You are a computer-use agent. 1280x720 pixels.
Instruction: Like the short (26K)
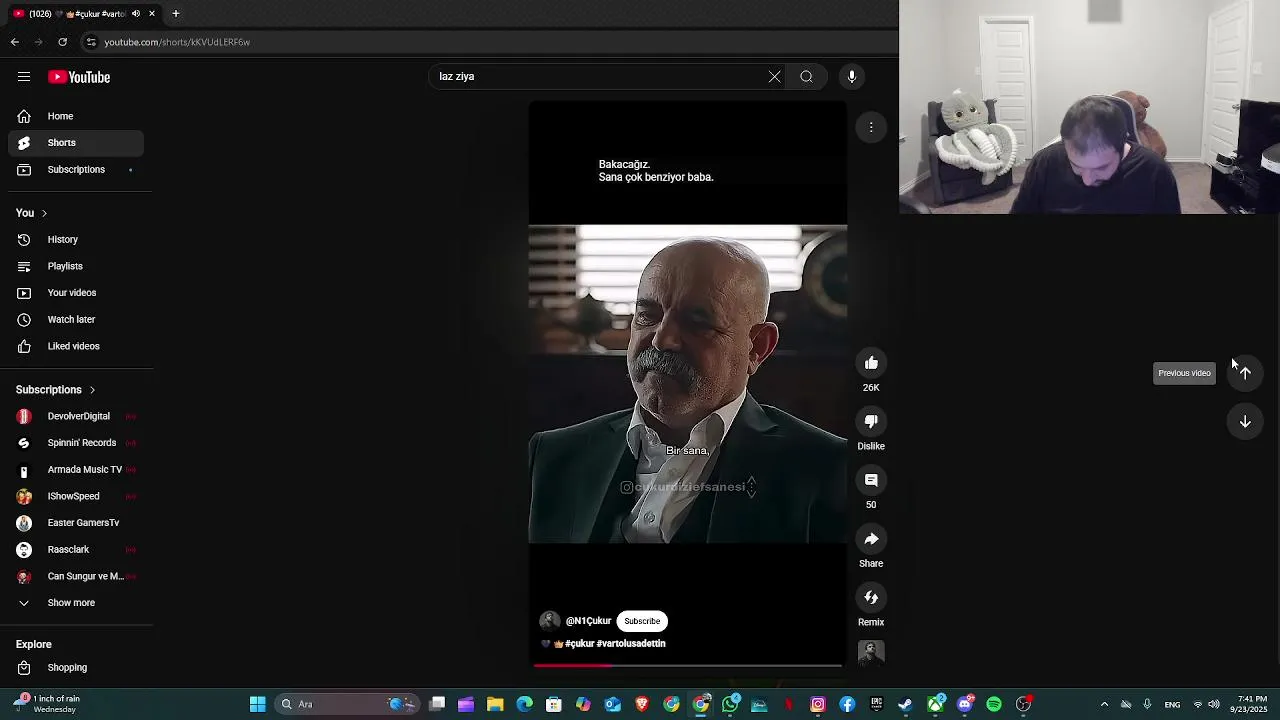coord(871,363)
